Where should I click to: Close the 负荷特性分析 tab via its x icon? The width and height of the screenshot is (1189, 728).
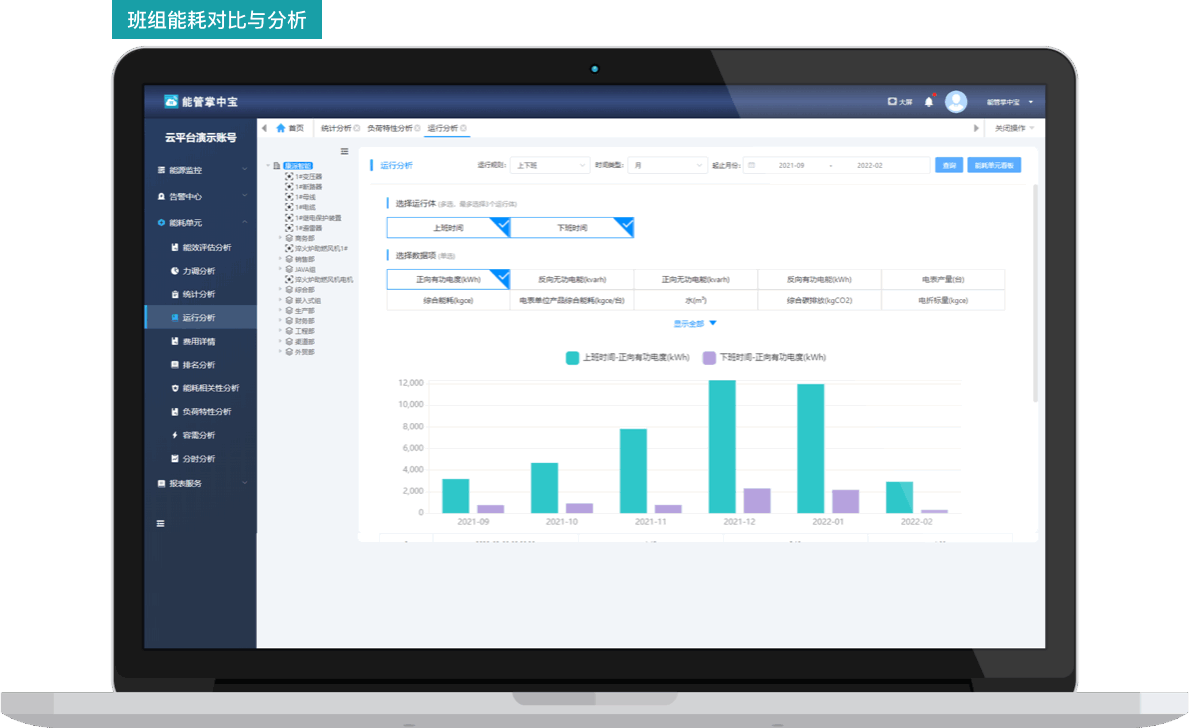tap(417, 128)
